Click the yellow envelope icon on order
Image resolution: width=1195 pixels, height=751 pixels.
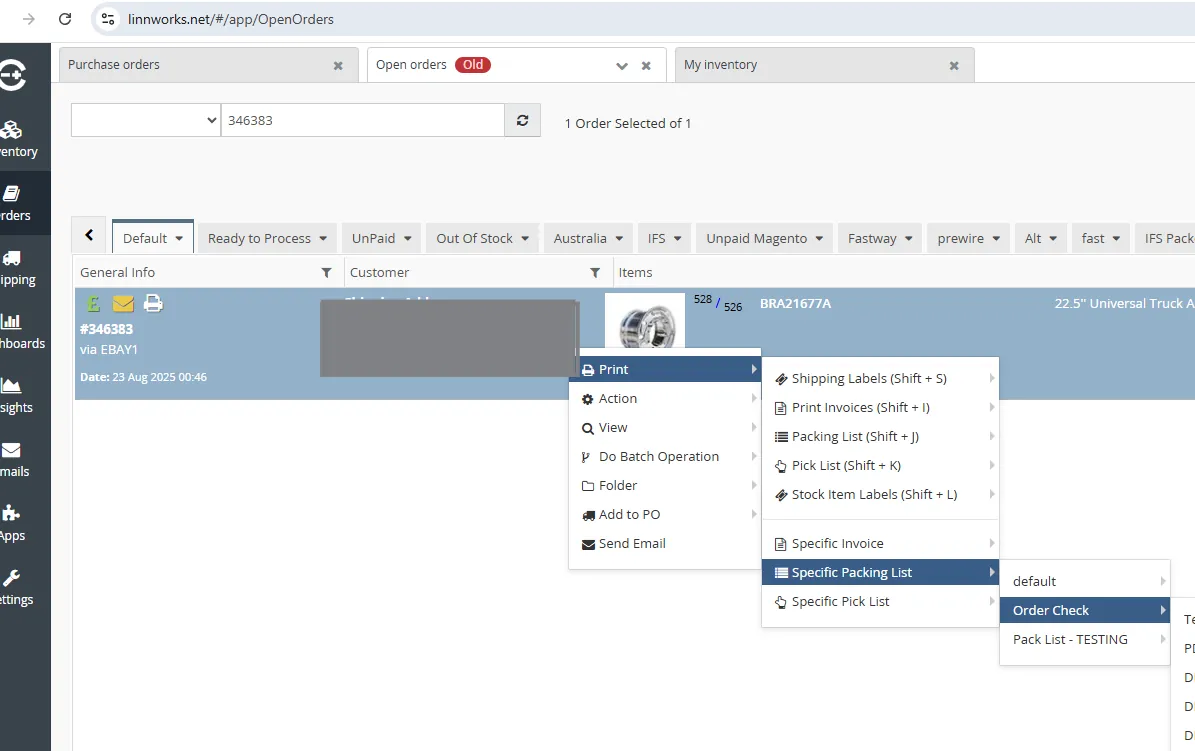123,304
